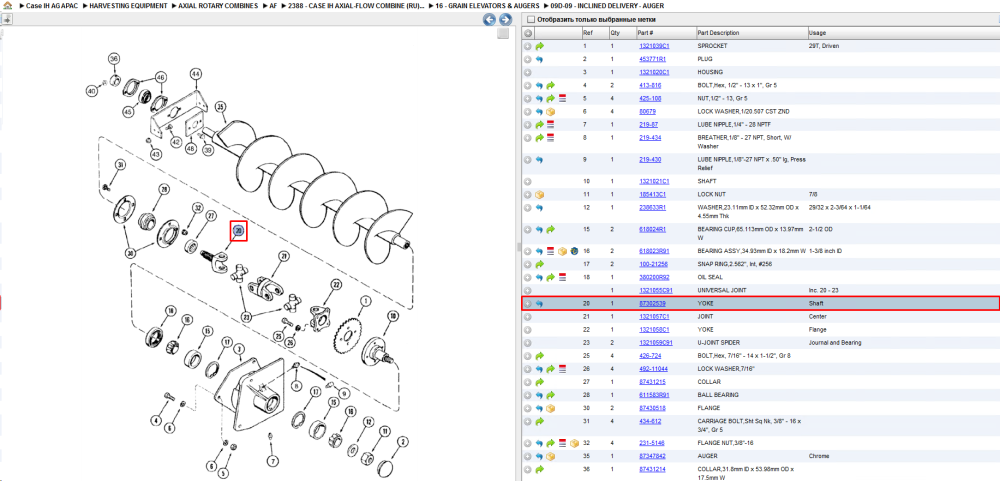Click the box icon on FLANGE NUT row
The width and height of the screenshot is (1000, 481).
tap(574, 443)
